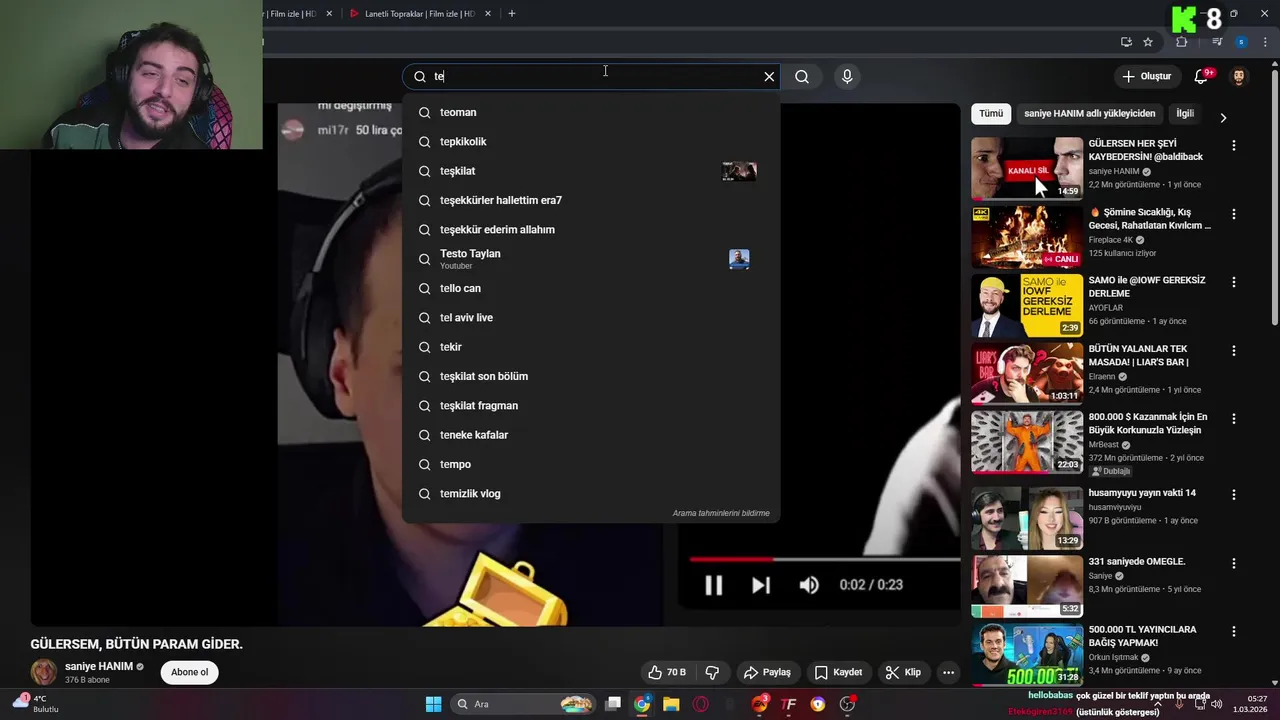
Task: Skip to next video in player
Action: 761,585
